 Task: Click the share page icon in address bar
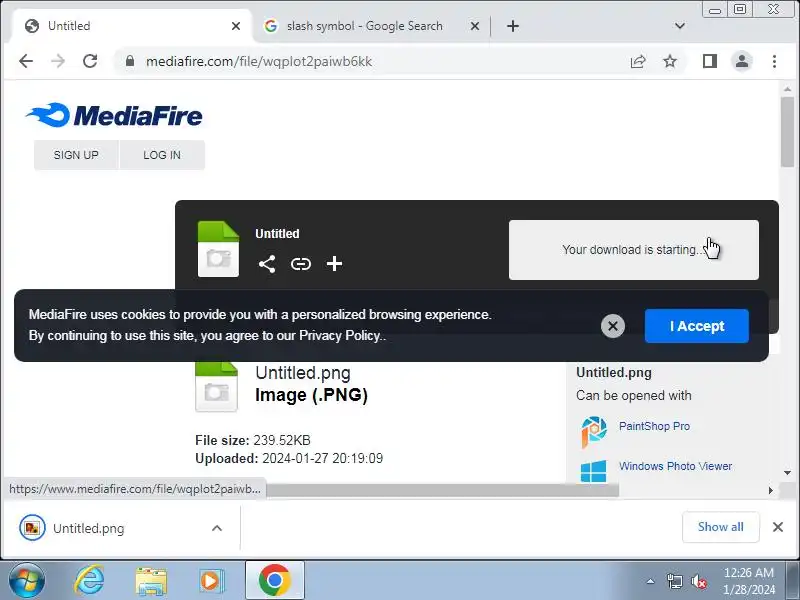pos(638,62)
